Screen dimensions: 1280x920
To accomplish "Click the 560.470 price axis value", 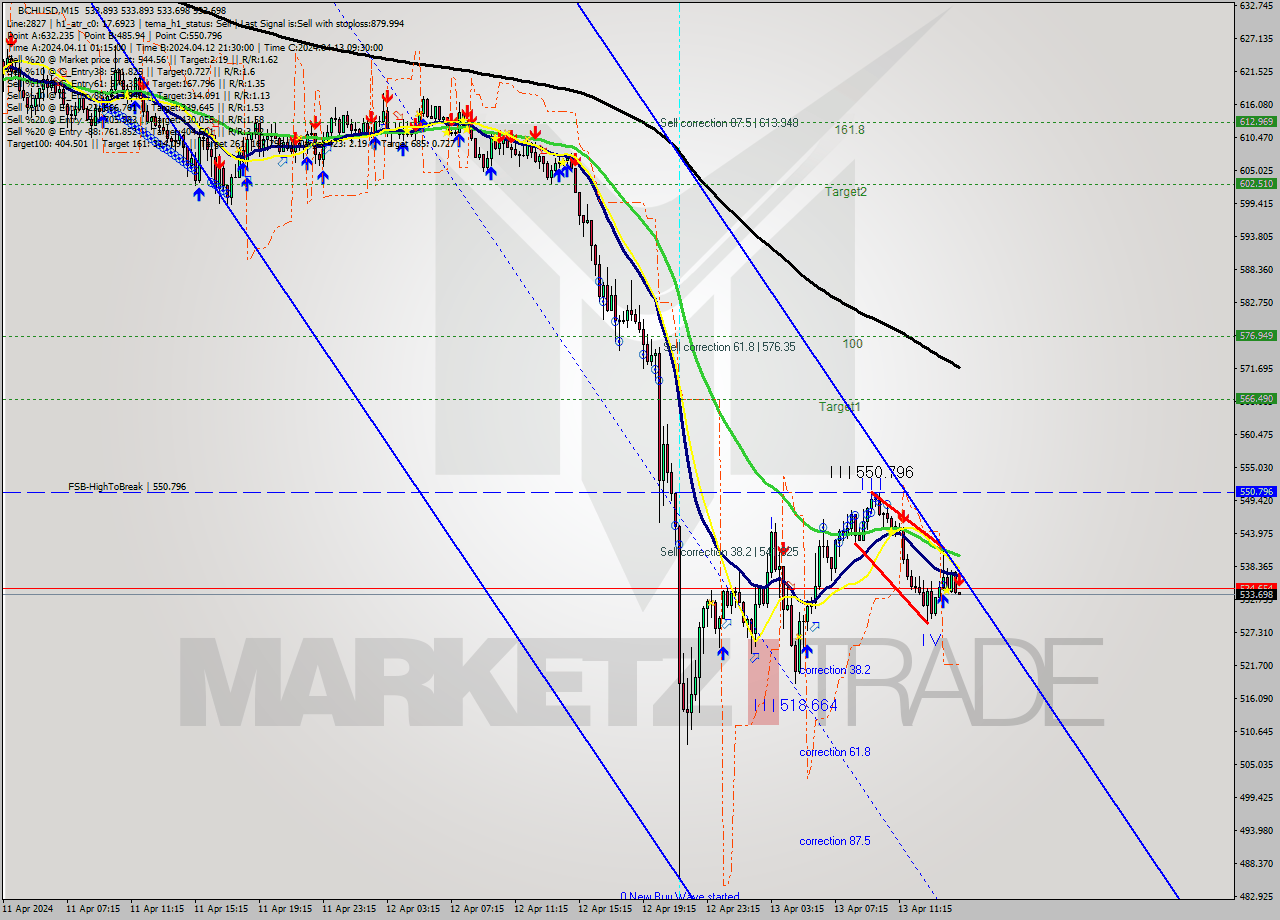I will 1255,434.
